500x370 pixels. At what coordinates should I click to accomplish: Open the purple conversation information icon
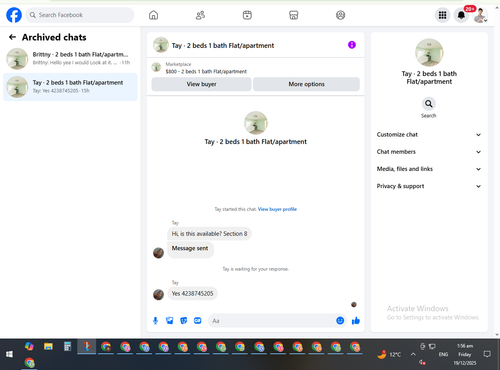352,45
